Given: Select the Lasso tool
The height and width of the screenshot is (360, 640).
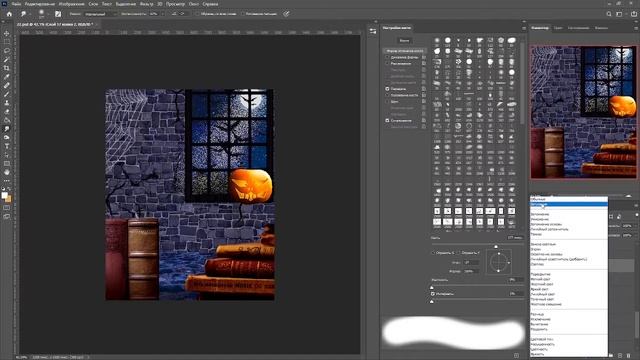Looking at the screenshot, I should tap(7, 51).
